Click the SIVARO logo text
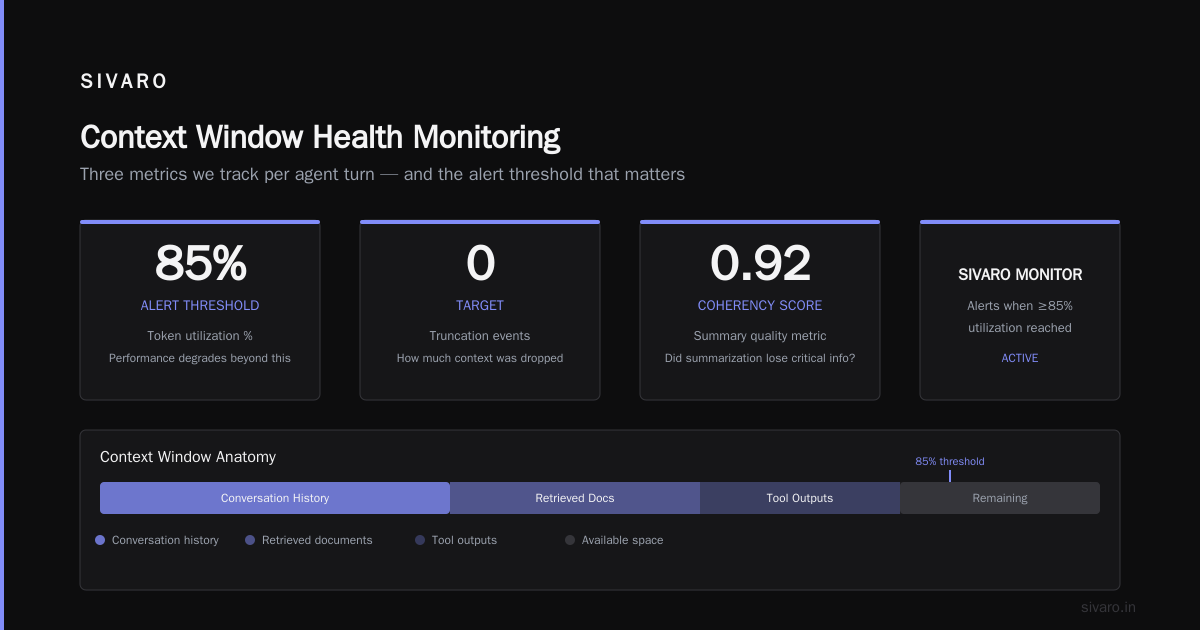Image resolution: width=1200 pixels, height=630 pixels. point(124,82)
